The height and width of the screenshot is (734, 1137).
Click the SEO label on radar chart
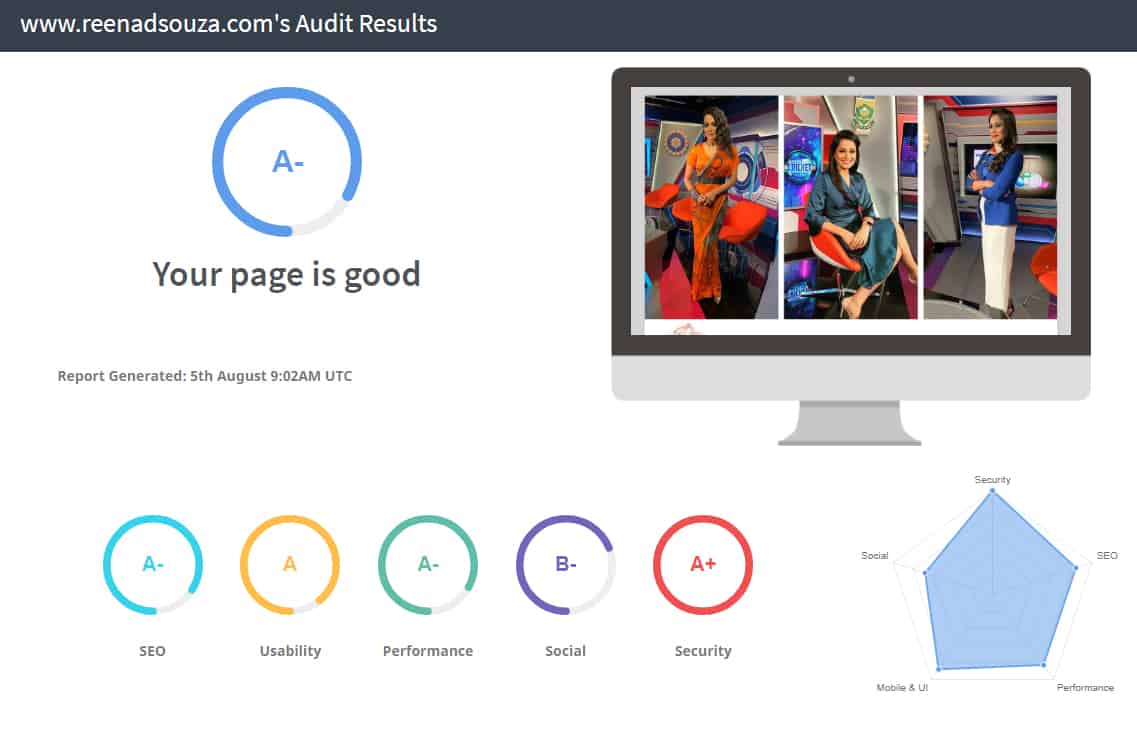[1107, 555]
